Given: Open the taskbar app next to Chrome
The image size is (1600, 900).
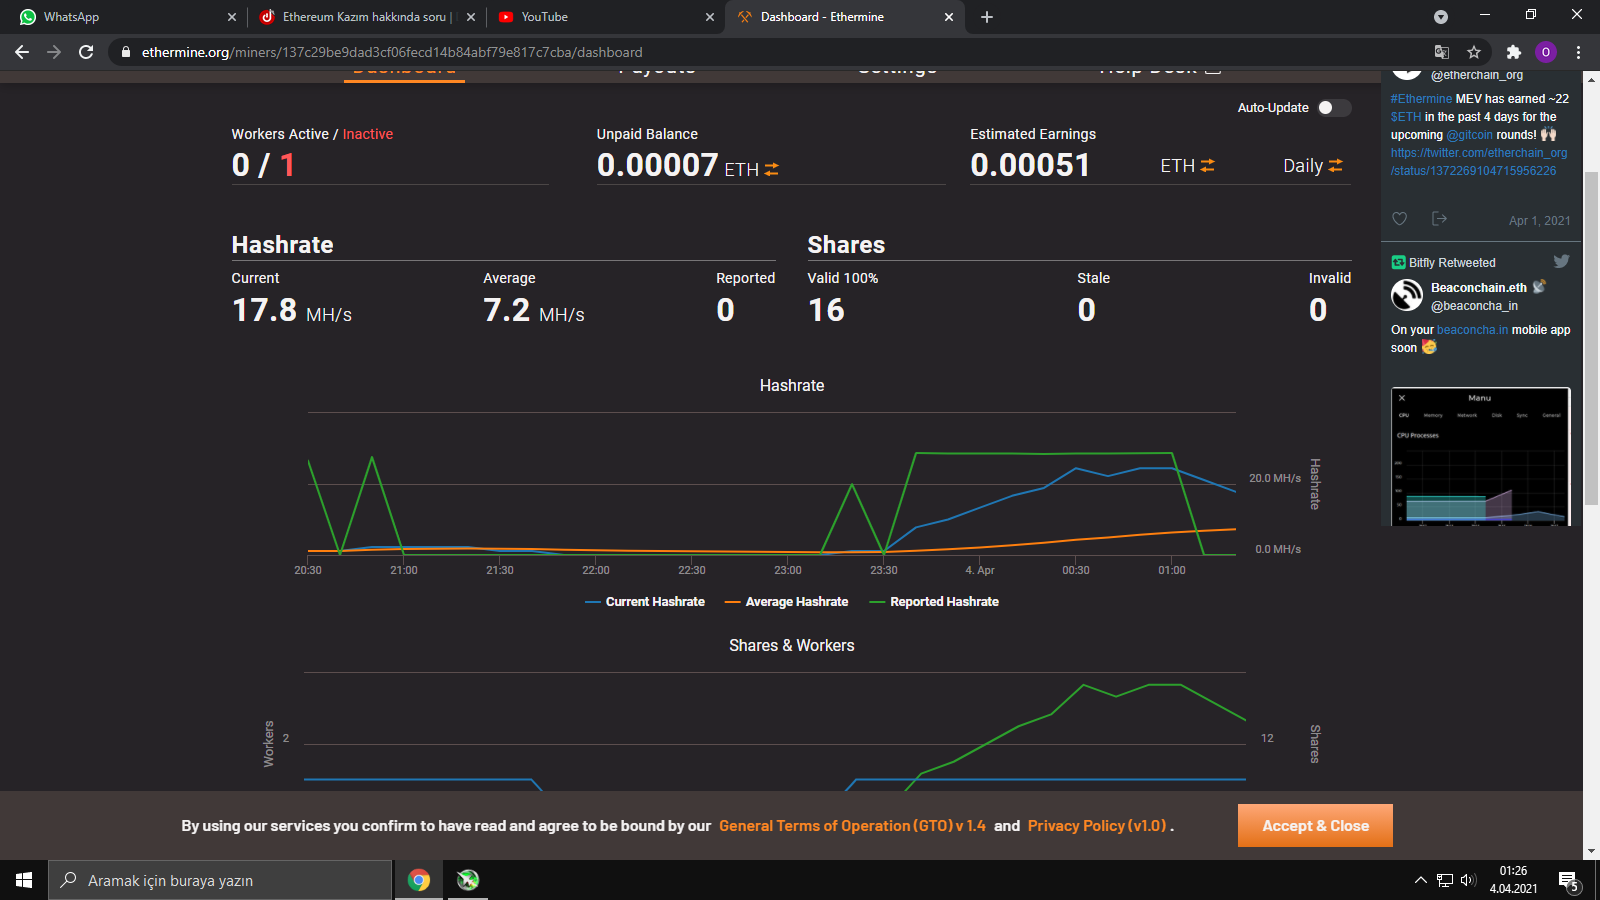Looking at the screenshot, I should click(x=467, y=880).
